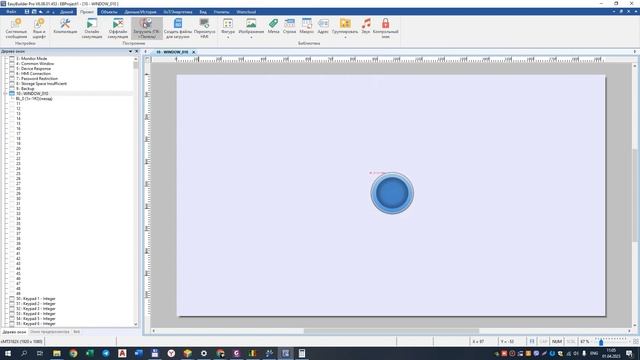Screen dimensions: 640x360
Task: Select 50: Keypad 1 - Integer in tree
Action: pos(36,299)
